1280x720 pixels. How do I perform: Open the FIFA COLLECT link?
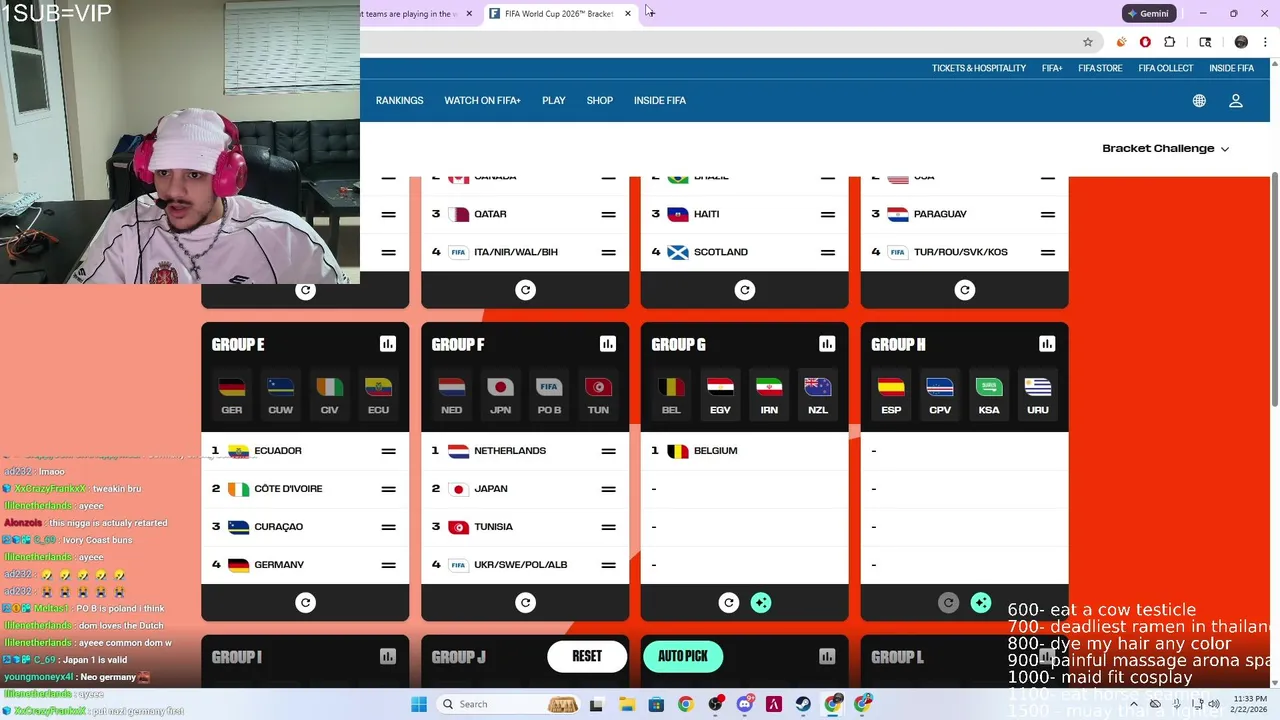coord(1166,68)
